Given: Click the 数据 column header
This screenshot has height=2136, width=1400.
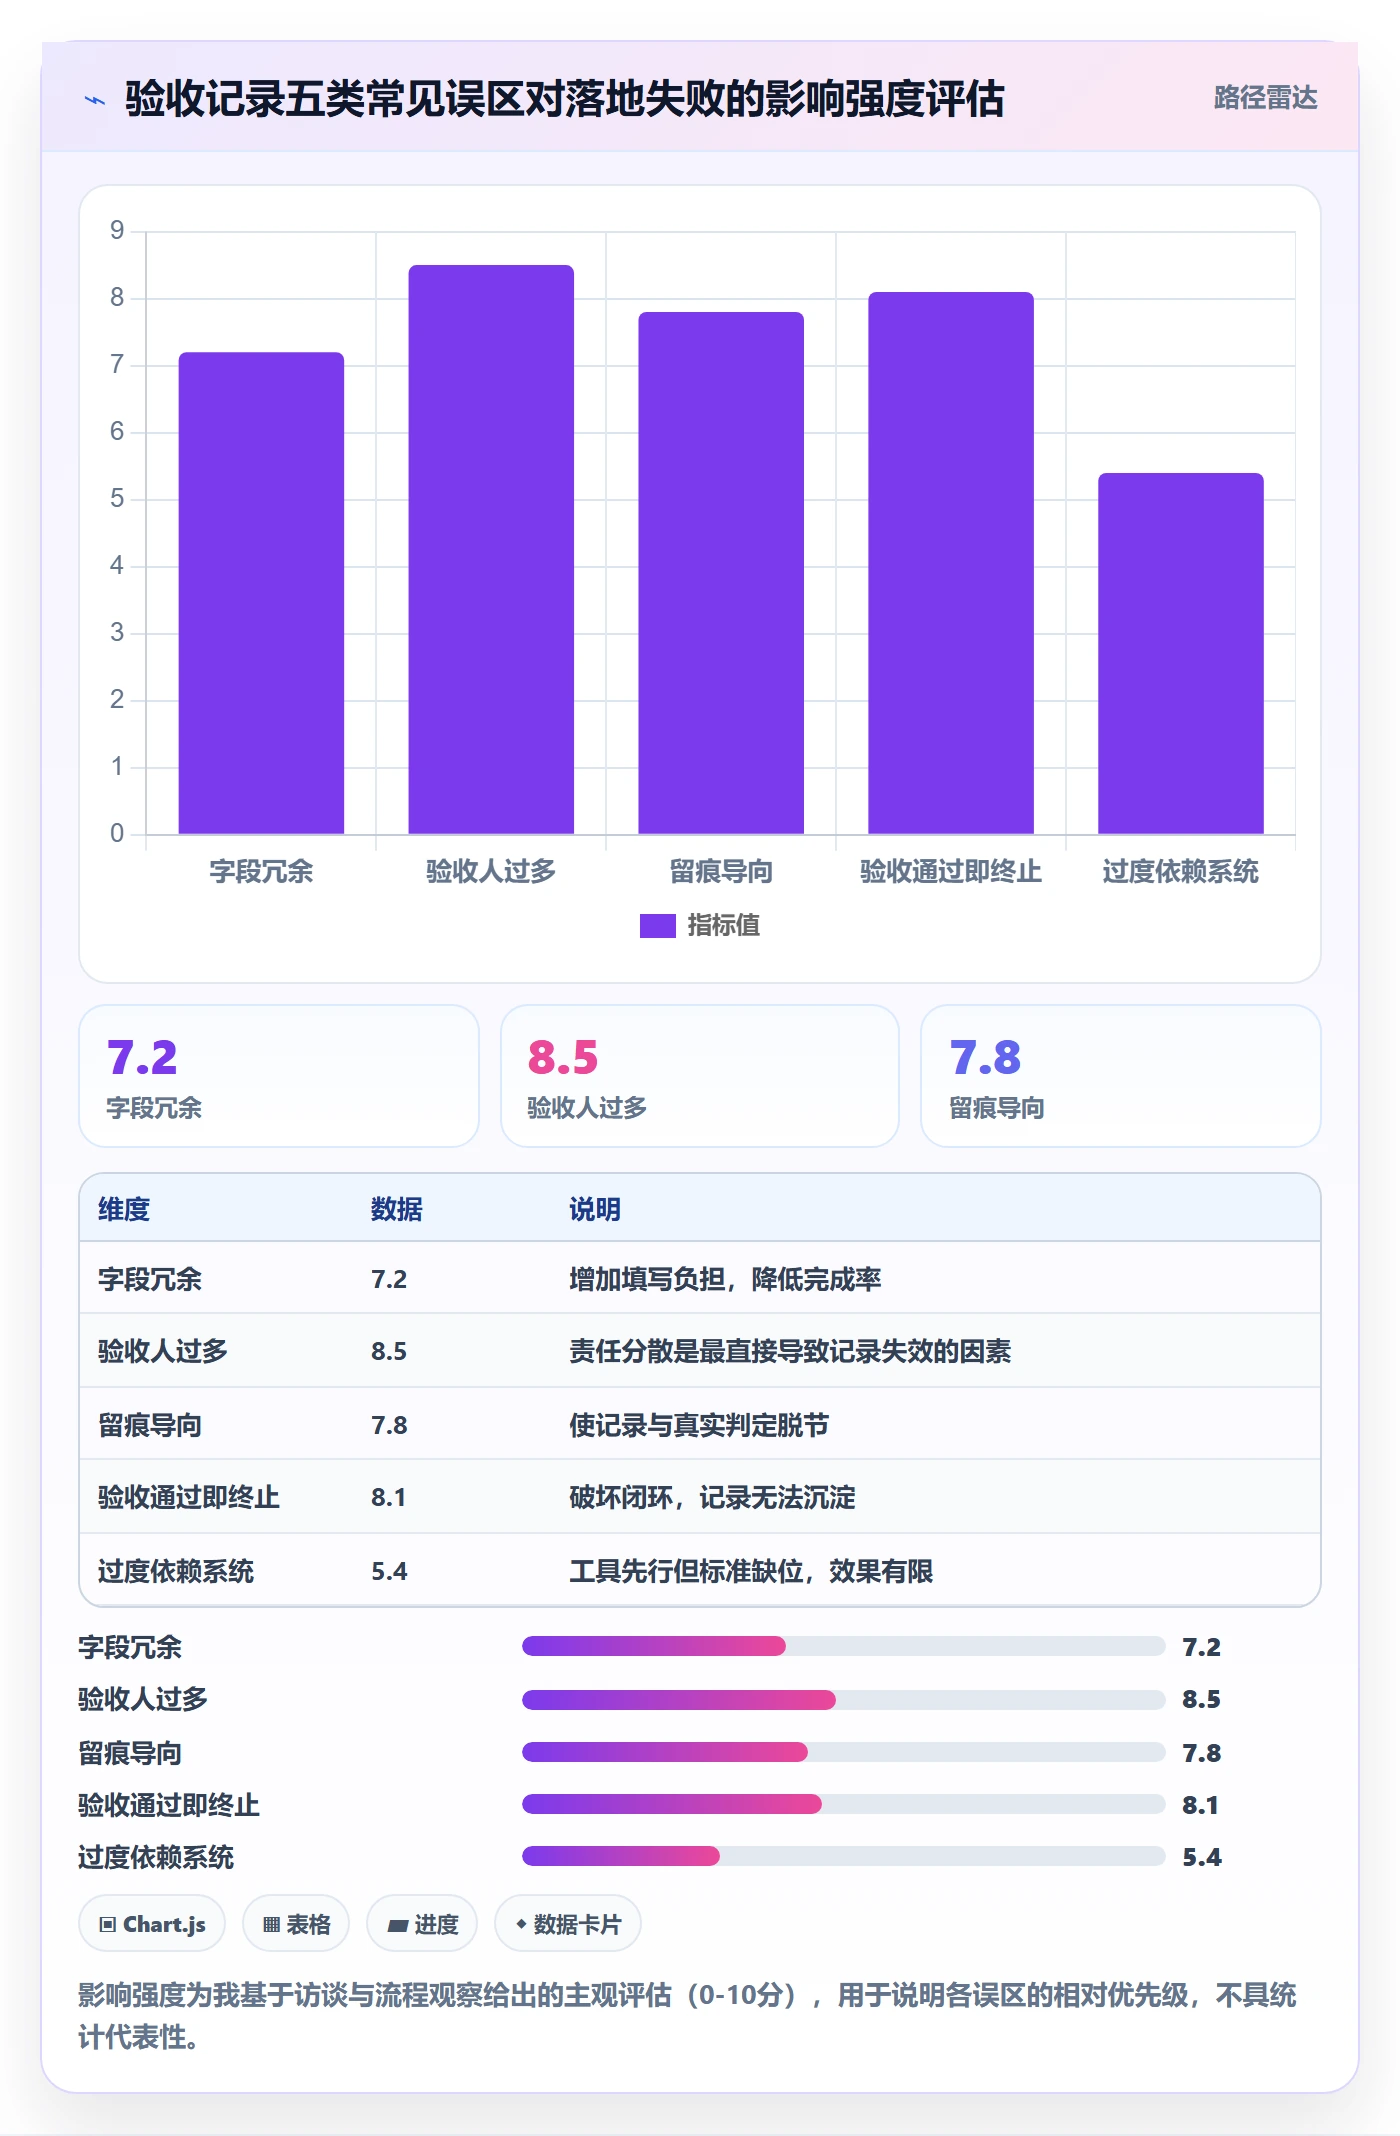Looking at the screenshot, I should pos(397,1209).
